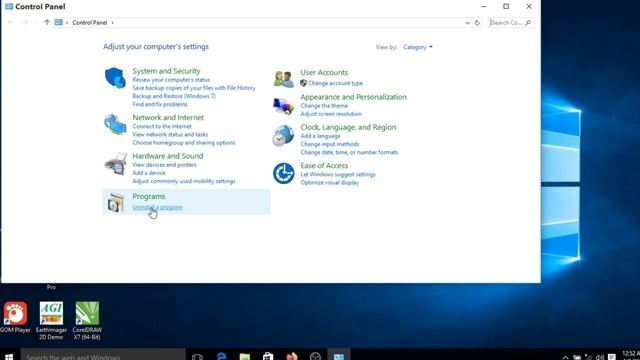Click the Forward arrow navigation button

pyautogui.click(x=25, y=22)
